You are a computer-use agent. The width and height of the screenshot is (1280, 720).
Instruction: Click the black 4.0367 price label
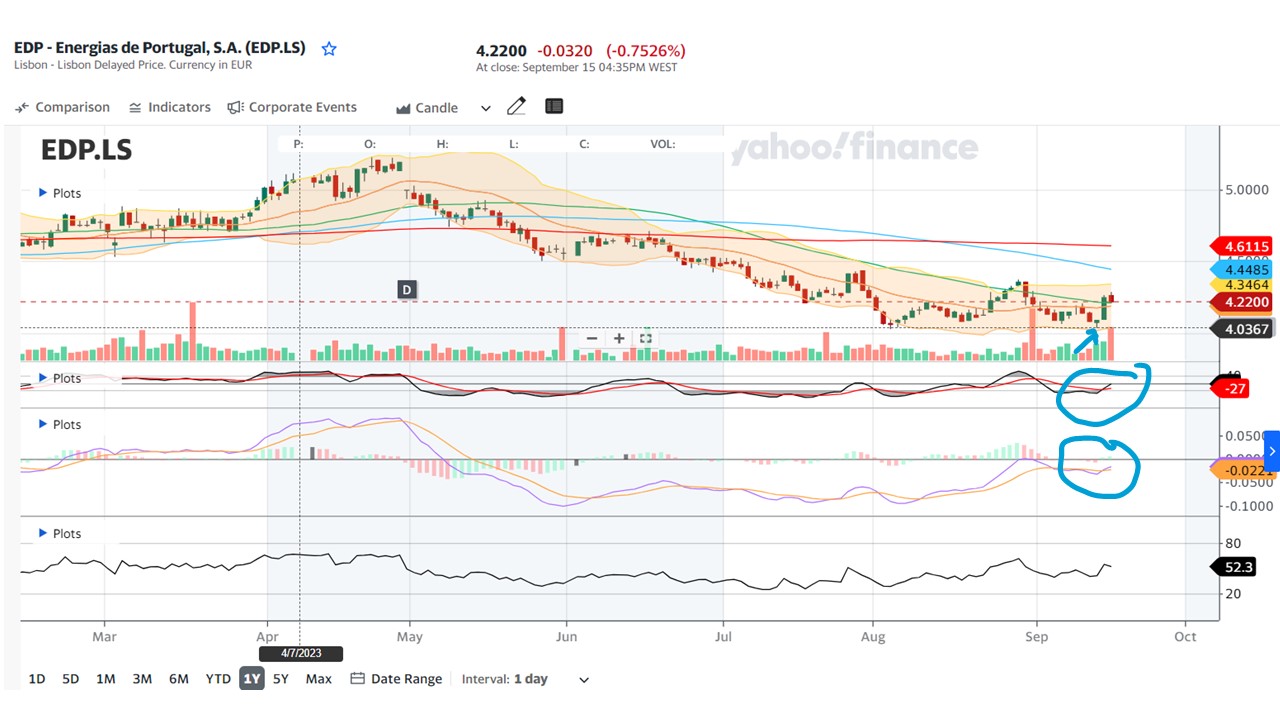click(1242, 328)
